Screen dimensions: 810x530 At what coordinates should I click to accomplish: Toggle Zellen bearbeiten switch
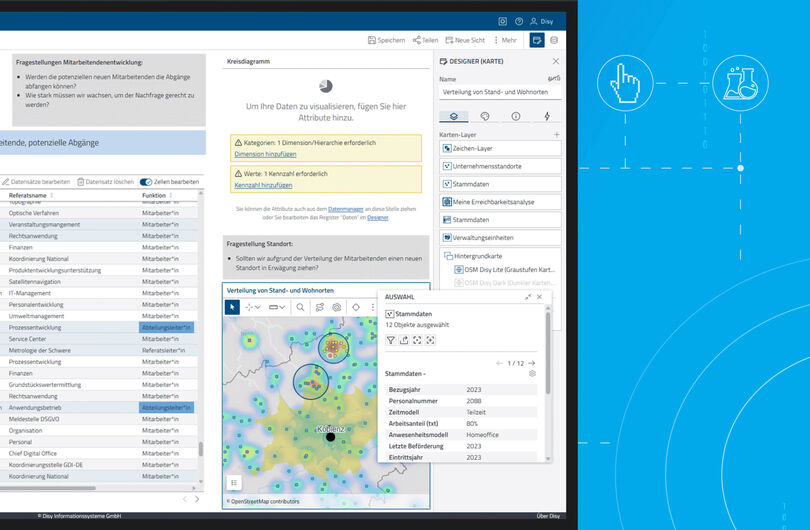coord(146,182)
